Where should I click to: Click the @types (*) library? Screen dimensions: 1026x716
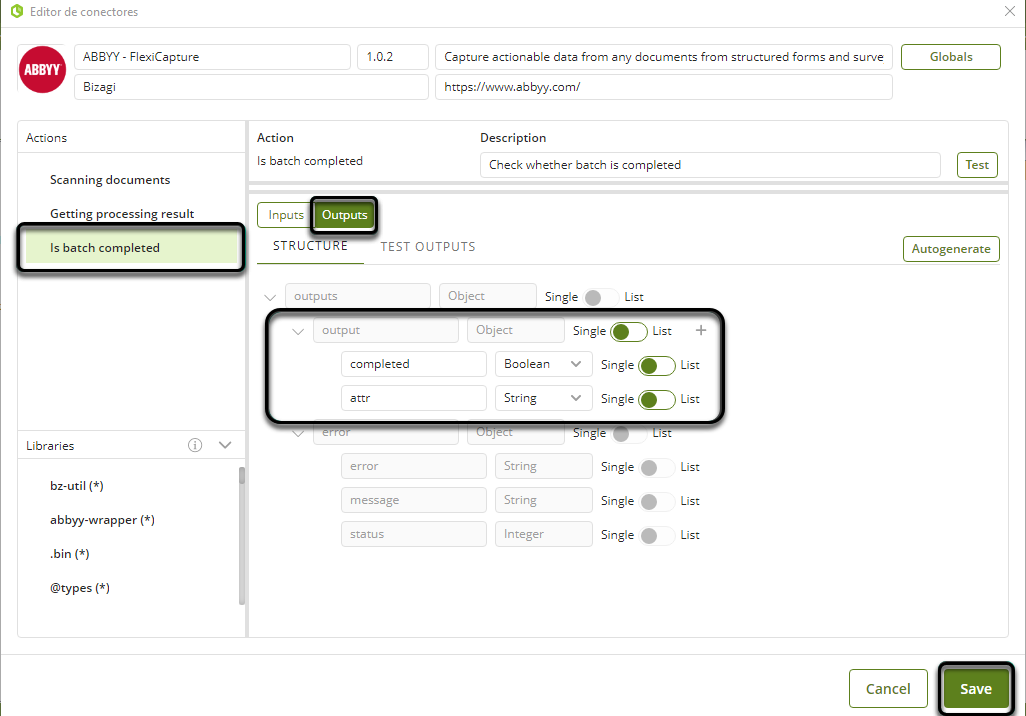80,588
